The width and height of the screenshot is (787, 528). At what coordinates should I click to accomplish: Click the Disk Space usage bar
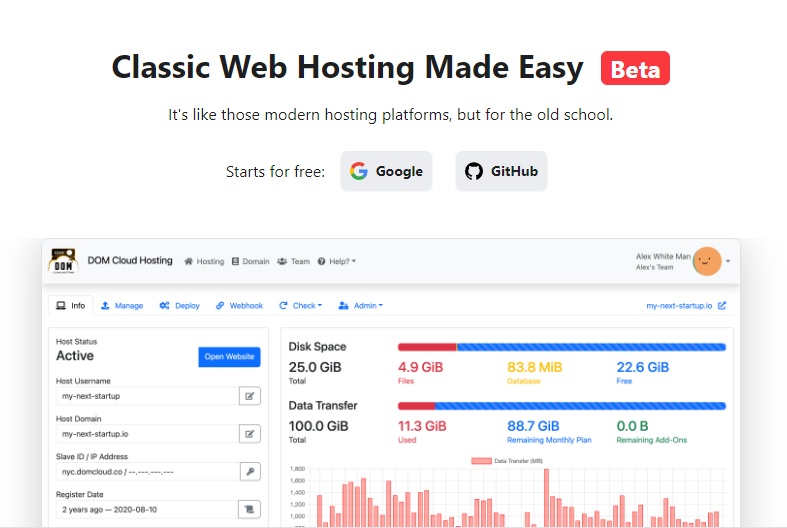(x=561, y=347)
